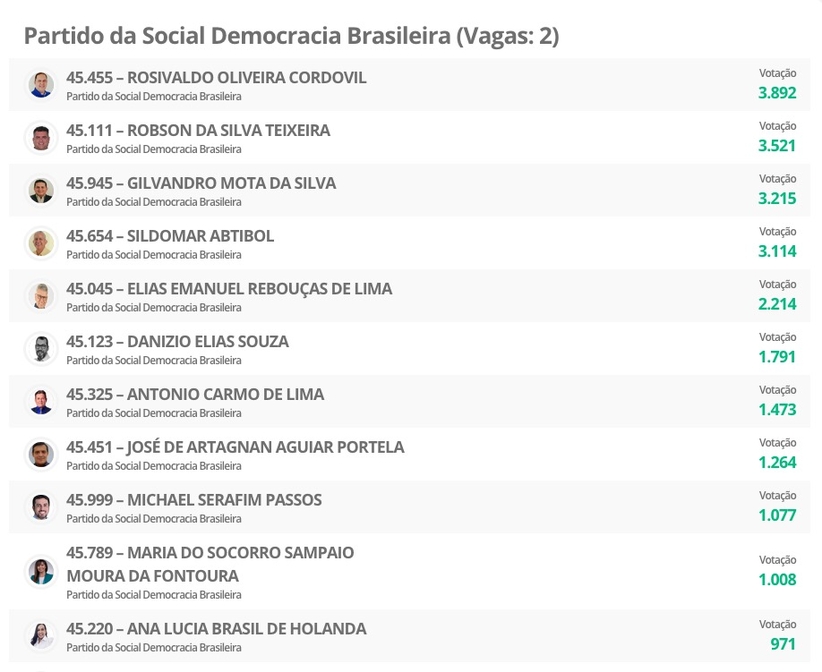Open candidate 45.111 Robson da Silva Teixeira
The width and height of the screenshot is (822, 672).
click(198, 131)
